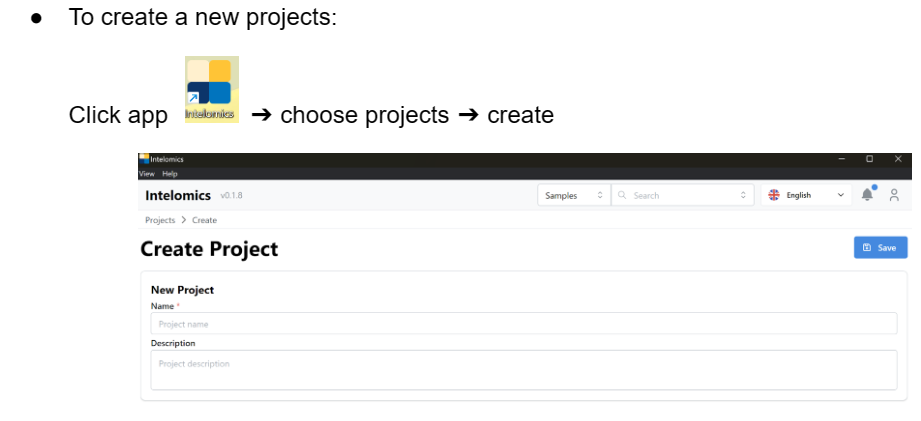The image size is (921, 421).
Task: Click the UK flag language icon
Action: coord(773,195)
